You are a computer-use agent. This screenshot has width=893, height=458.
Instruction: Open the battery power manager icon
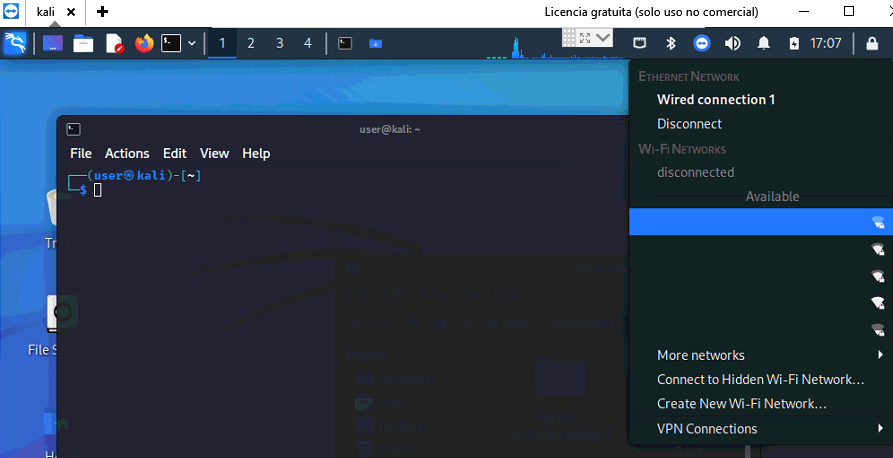coord(794,43)
